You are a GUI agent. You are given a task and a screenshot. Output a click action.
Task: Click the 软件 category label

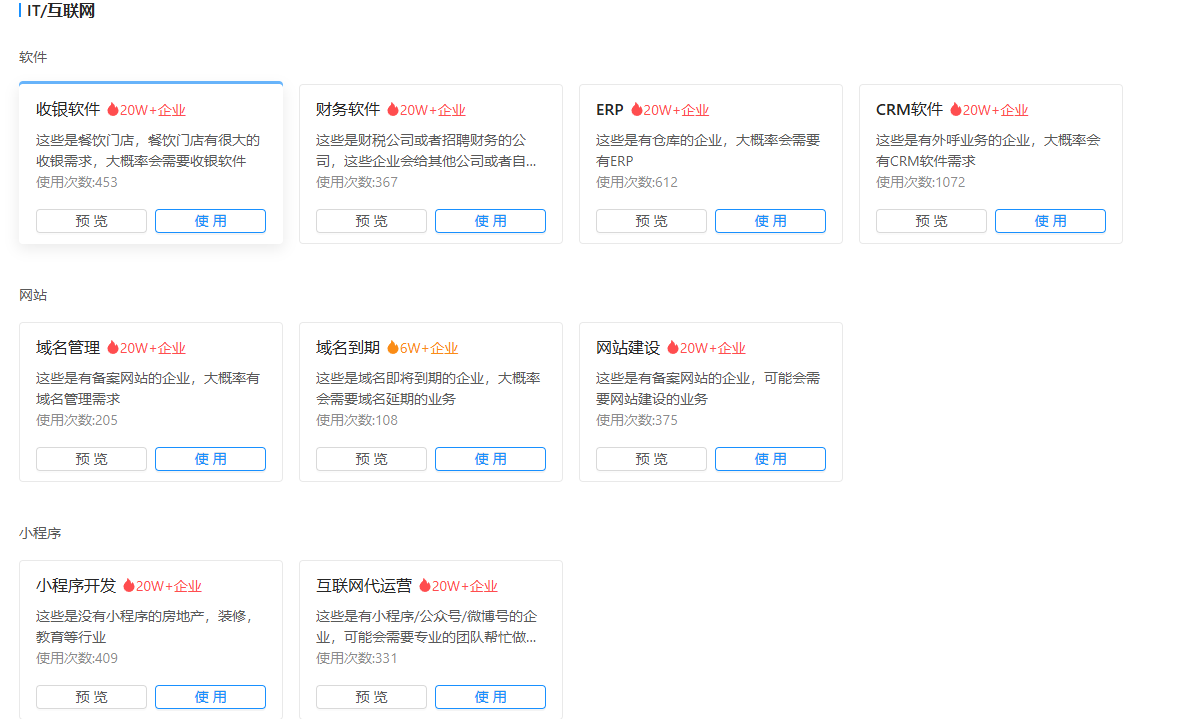tap(33, 57)
